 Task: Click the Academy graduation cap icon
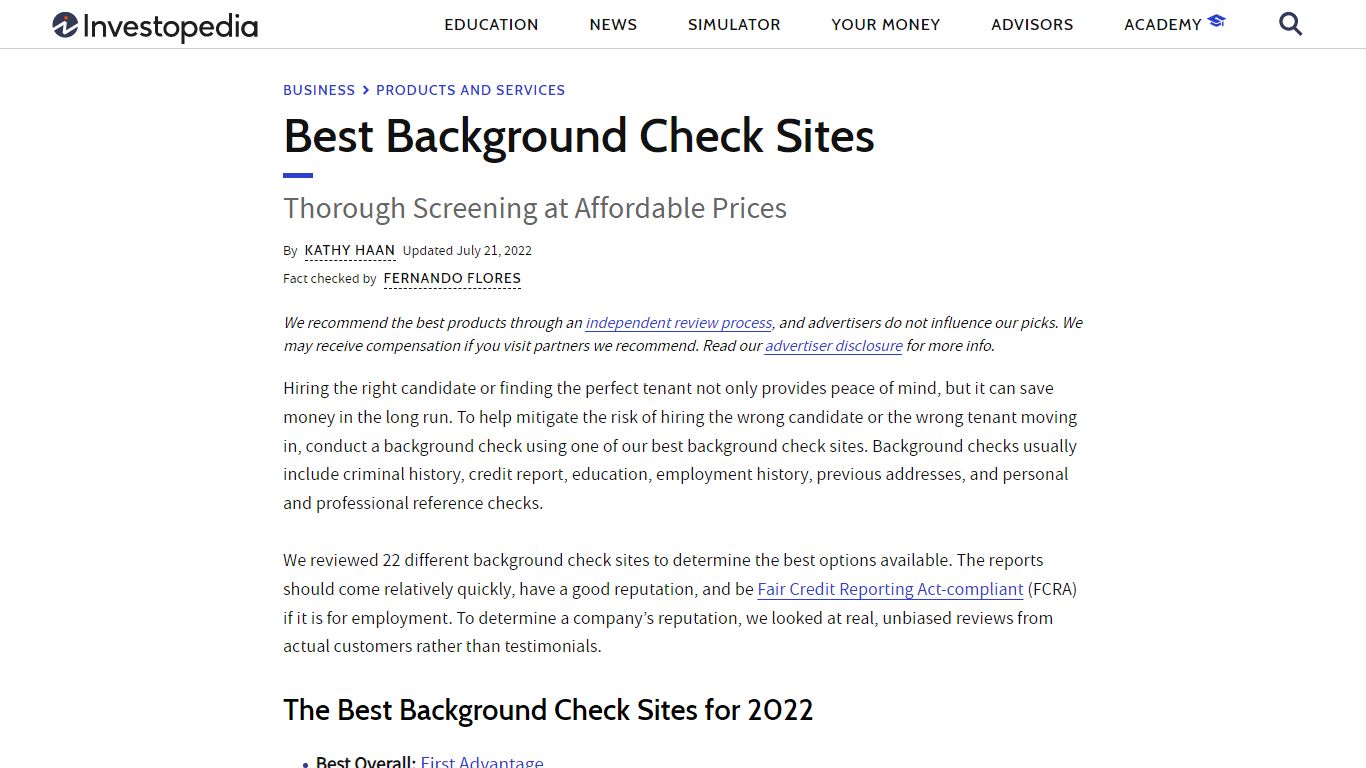tap(1216, 21)
